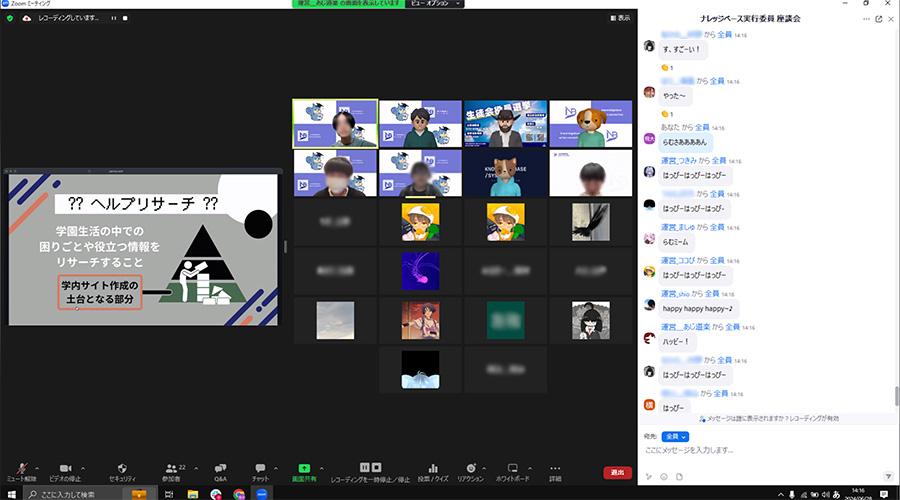Toggle the Chat panel
The width and height of the screenshot is (900, 500).
point(260,469)
